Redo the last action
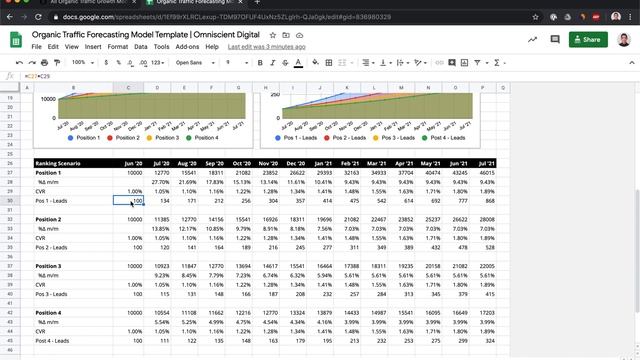The height and width of the screenshot is (360, 640). point(32,62)
